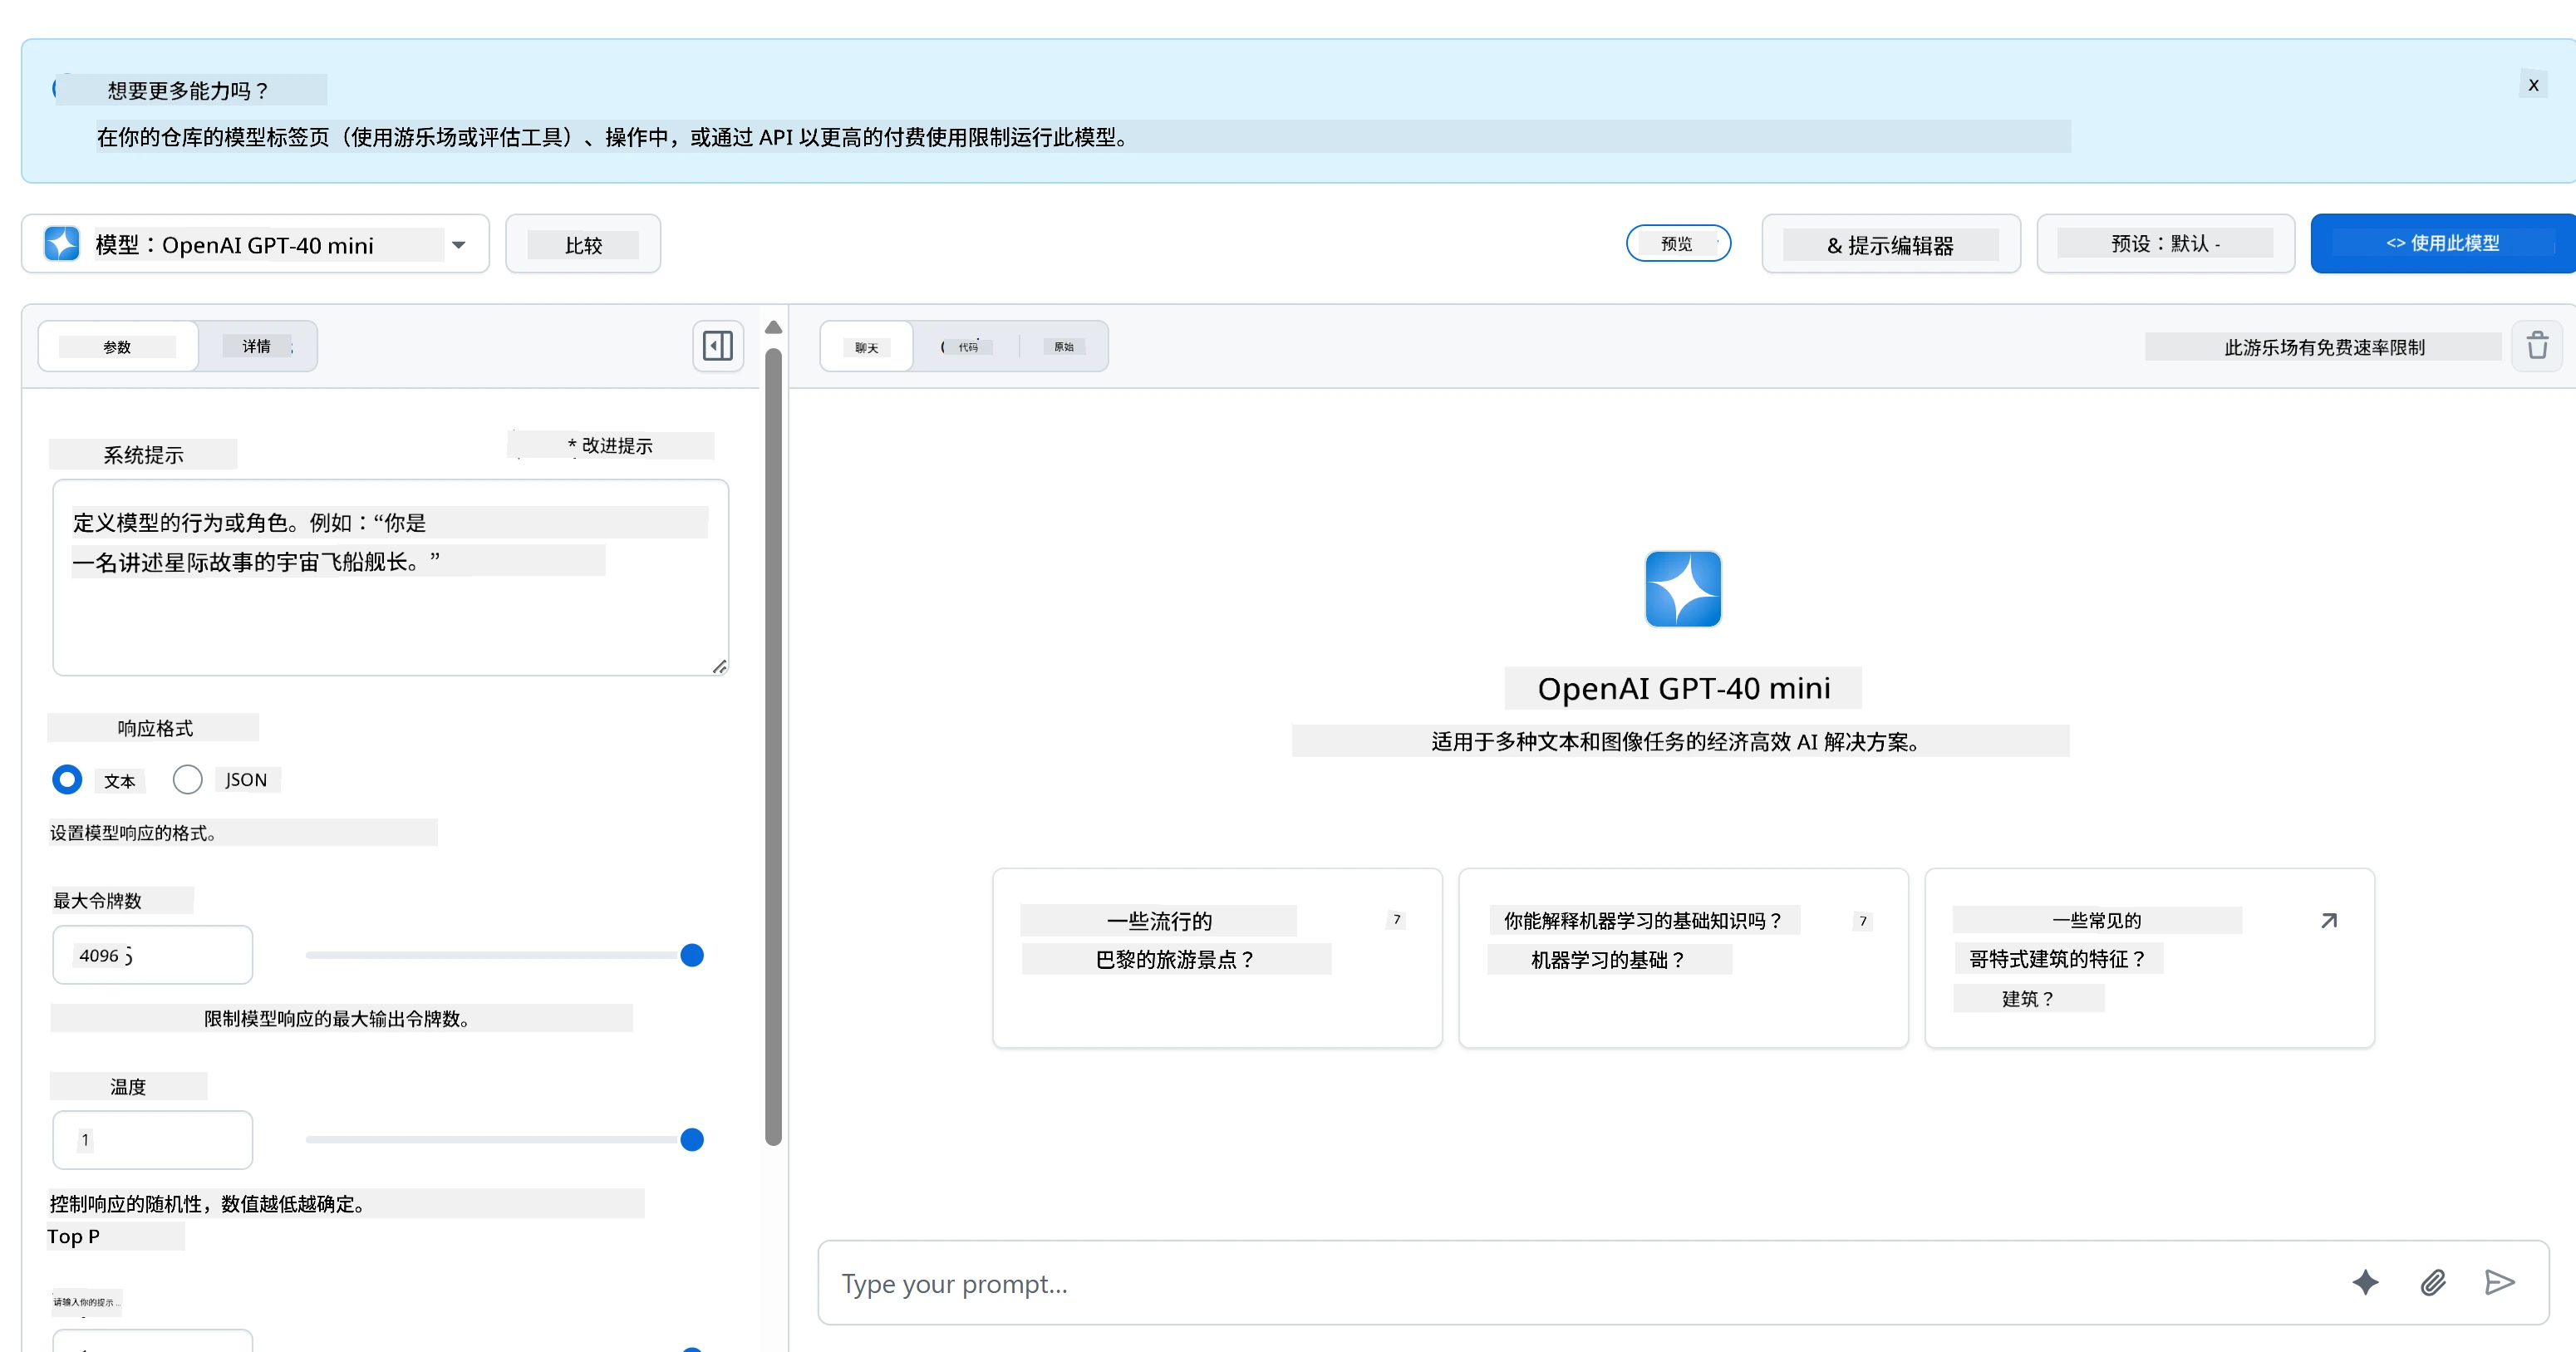Click the max tokens slider handle
This screenshot has height=1352, width=2576.
[692, 955]
